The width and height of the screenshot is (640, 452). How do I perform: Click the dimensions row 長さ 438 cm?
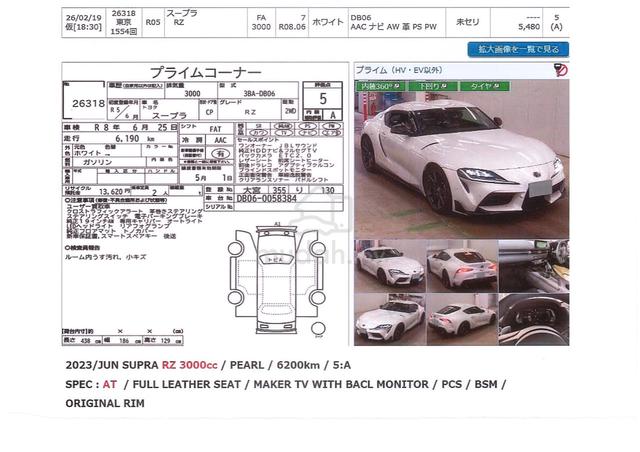(82, 340)
